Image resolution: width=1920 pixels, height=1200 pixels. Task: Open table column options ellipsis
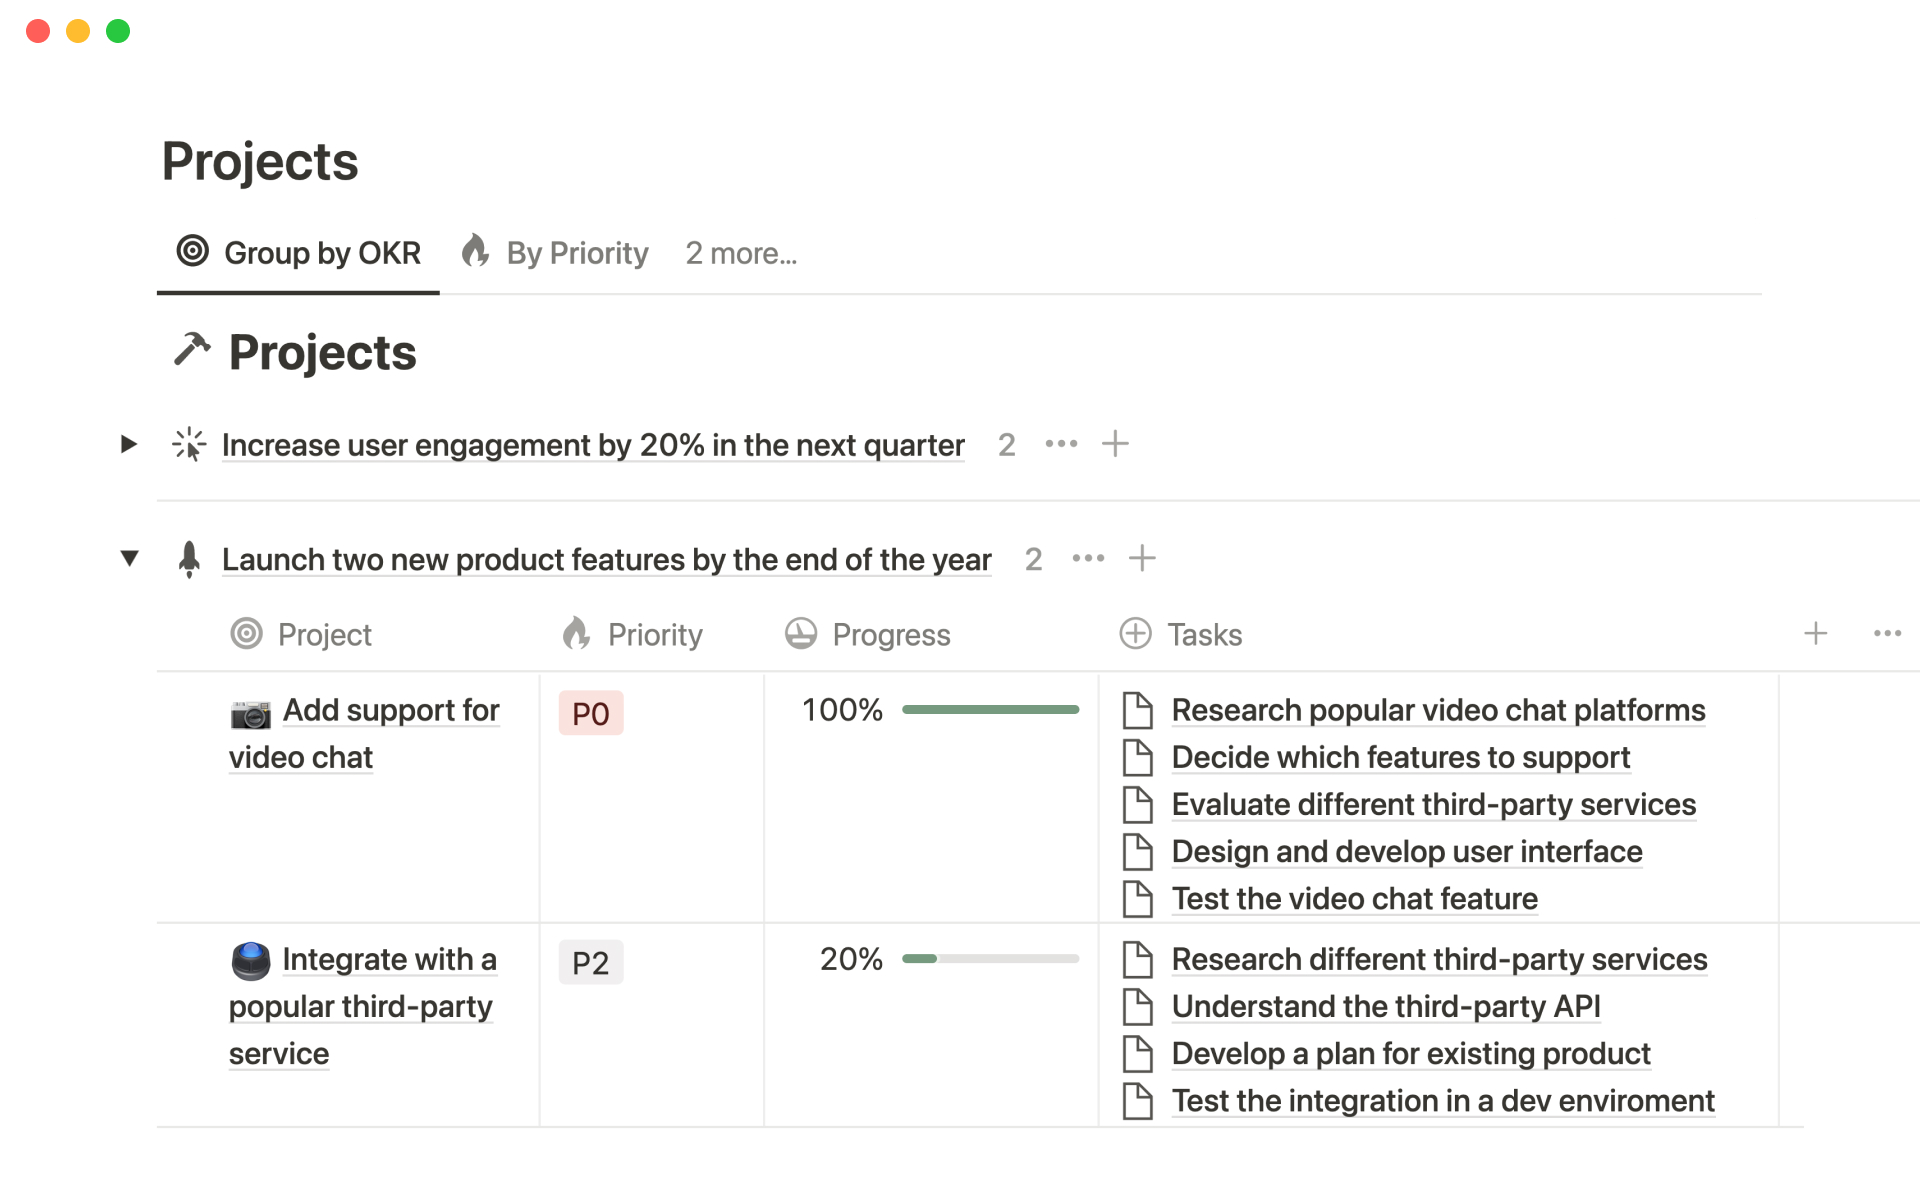coord(1887,633)
